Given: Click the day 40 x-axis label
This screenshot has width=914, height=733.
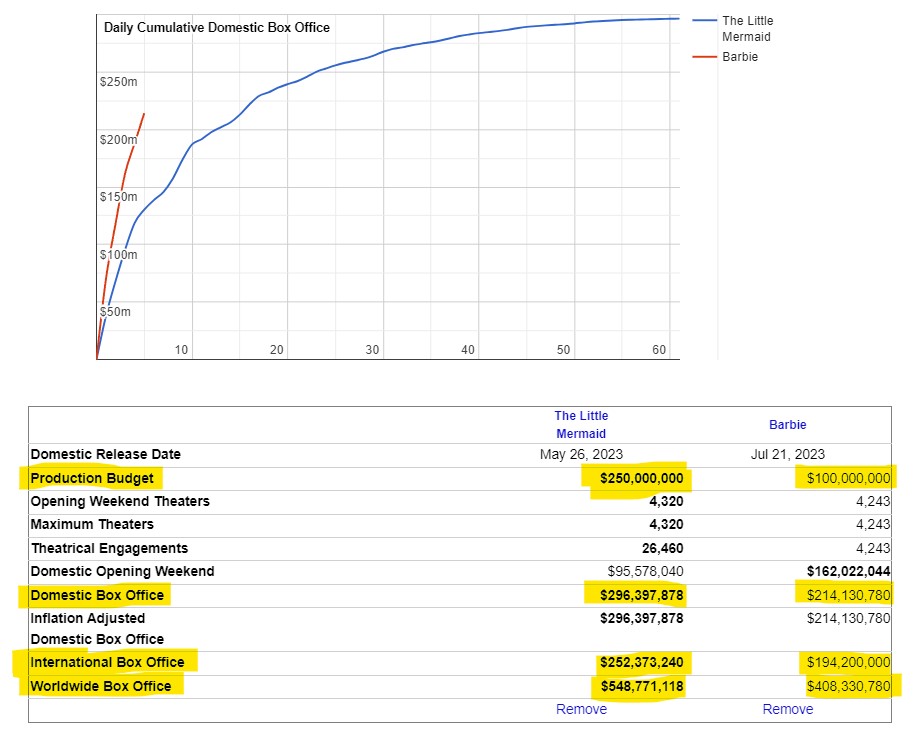Looking at the screenshot, I should click(x=468, y=349).
